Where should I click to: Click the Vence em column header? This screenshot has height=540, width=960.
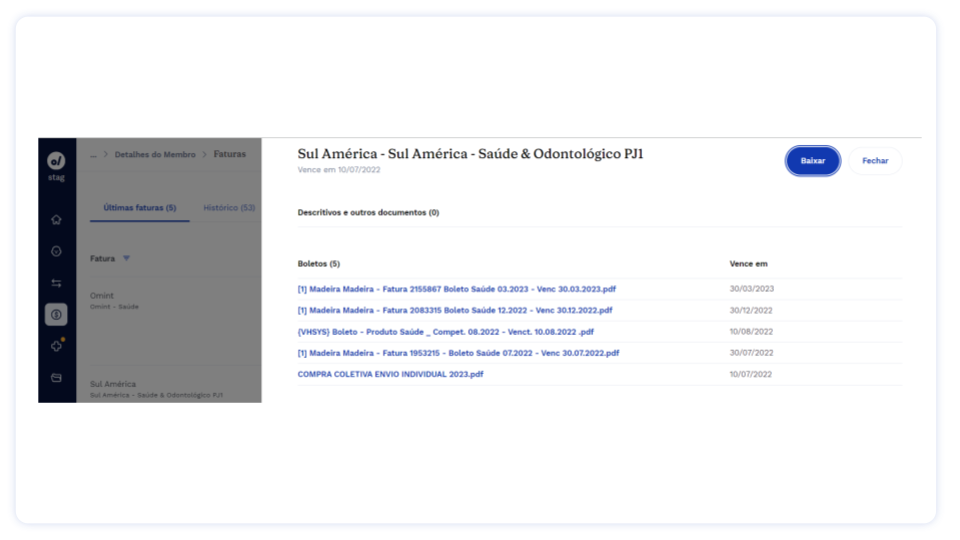(x=748, y=264)
